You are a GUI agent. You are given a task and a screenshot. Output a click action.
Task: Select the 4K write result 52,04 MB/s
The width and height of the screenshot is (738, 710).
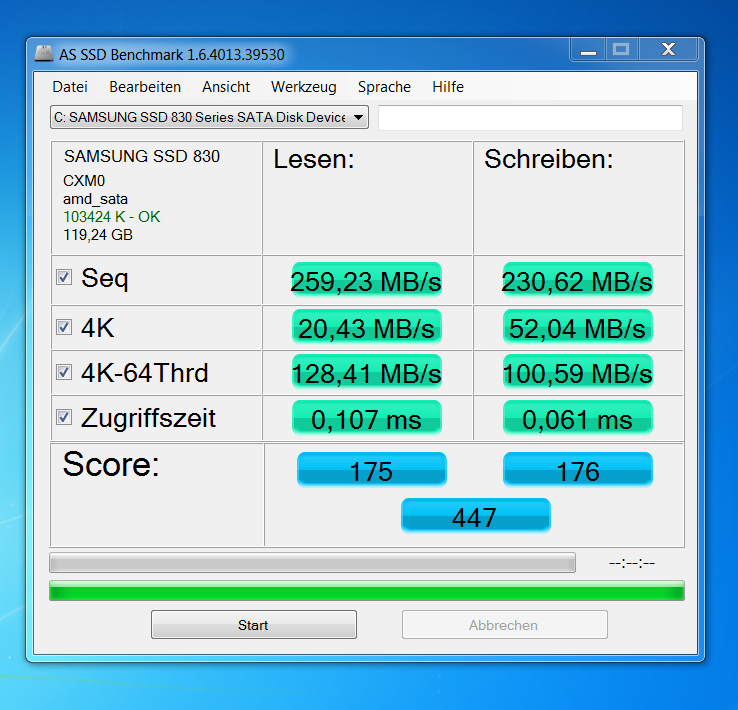(x=578, y=327)
